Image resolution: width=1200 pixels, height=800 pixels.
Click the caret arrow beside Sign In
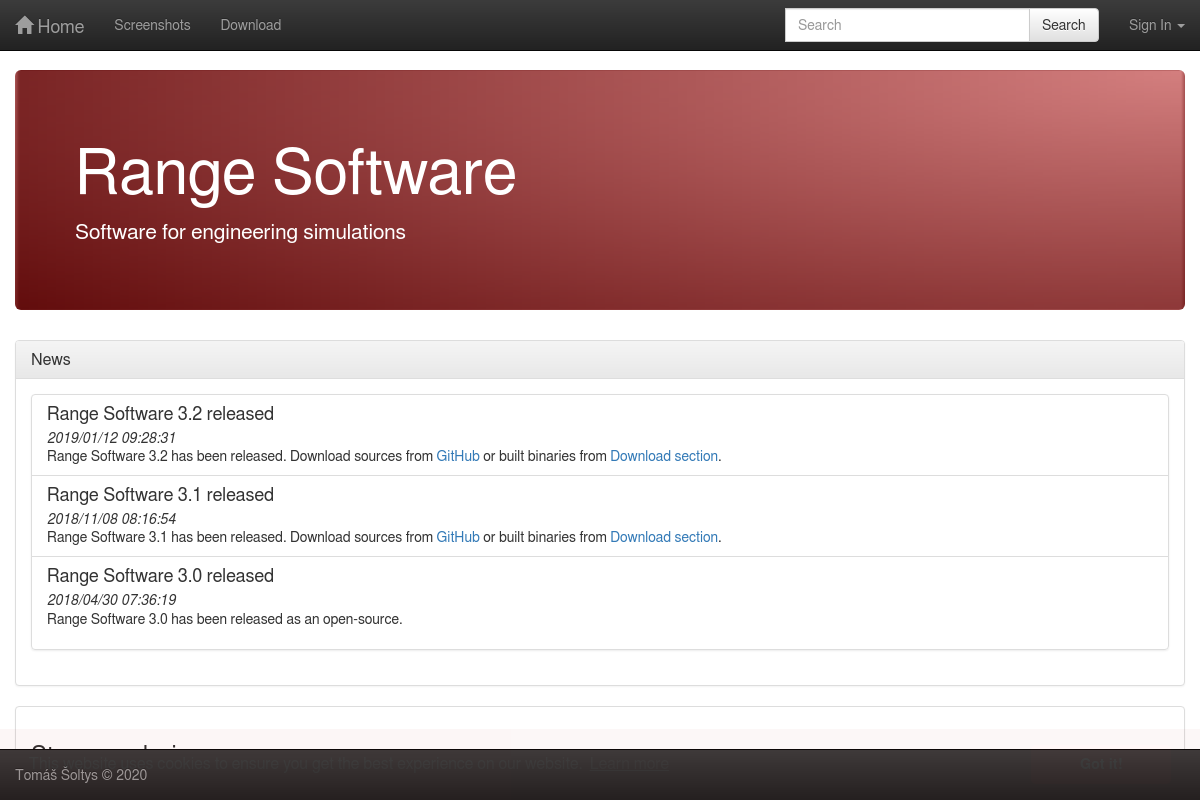[x=1181, y=26]
